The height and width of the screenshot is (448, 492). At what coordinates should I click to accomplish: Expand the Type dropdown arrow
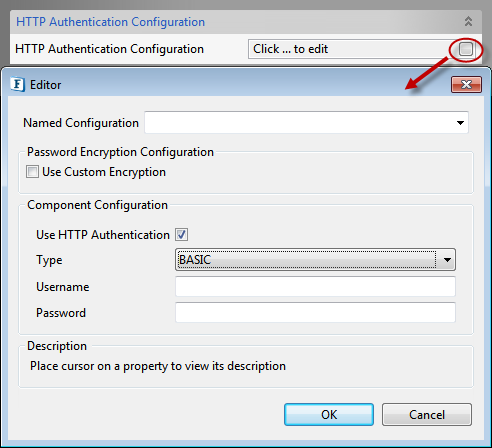pos(447,259)
